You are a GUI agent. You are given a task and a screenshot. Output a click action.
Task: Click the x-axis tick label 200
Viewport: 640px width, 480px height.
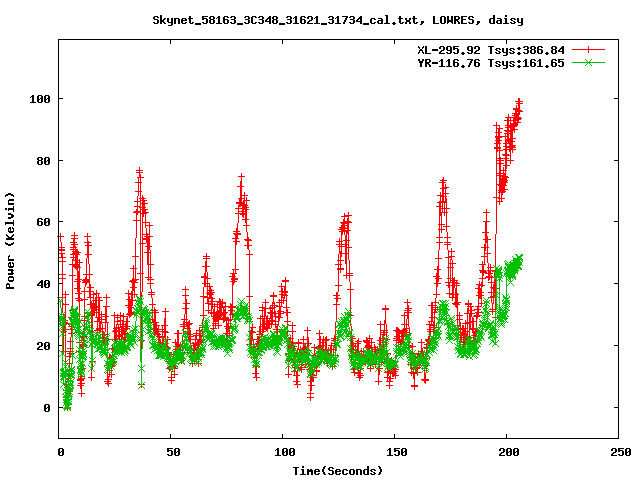tap(509, 452)
